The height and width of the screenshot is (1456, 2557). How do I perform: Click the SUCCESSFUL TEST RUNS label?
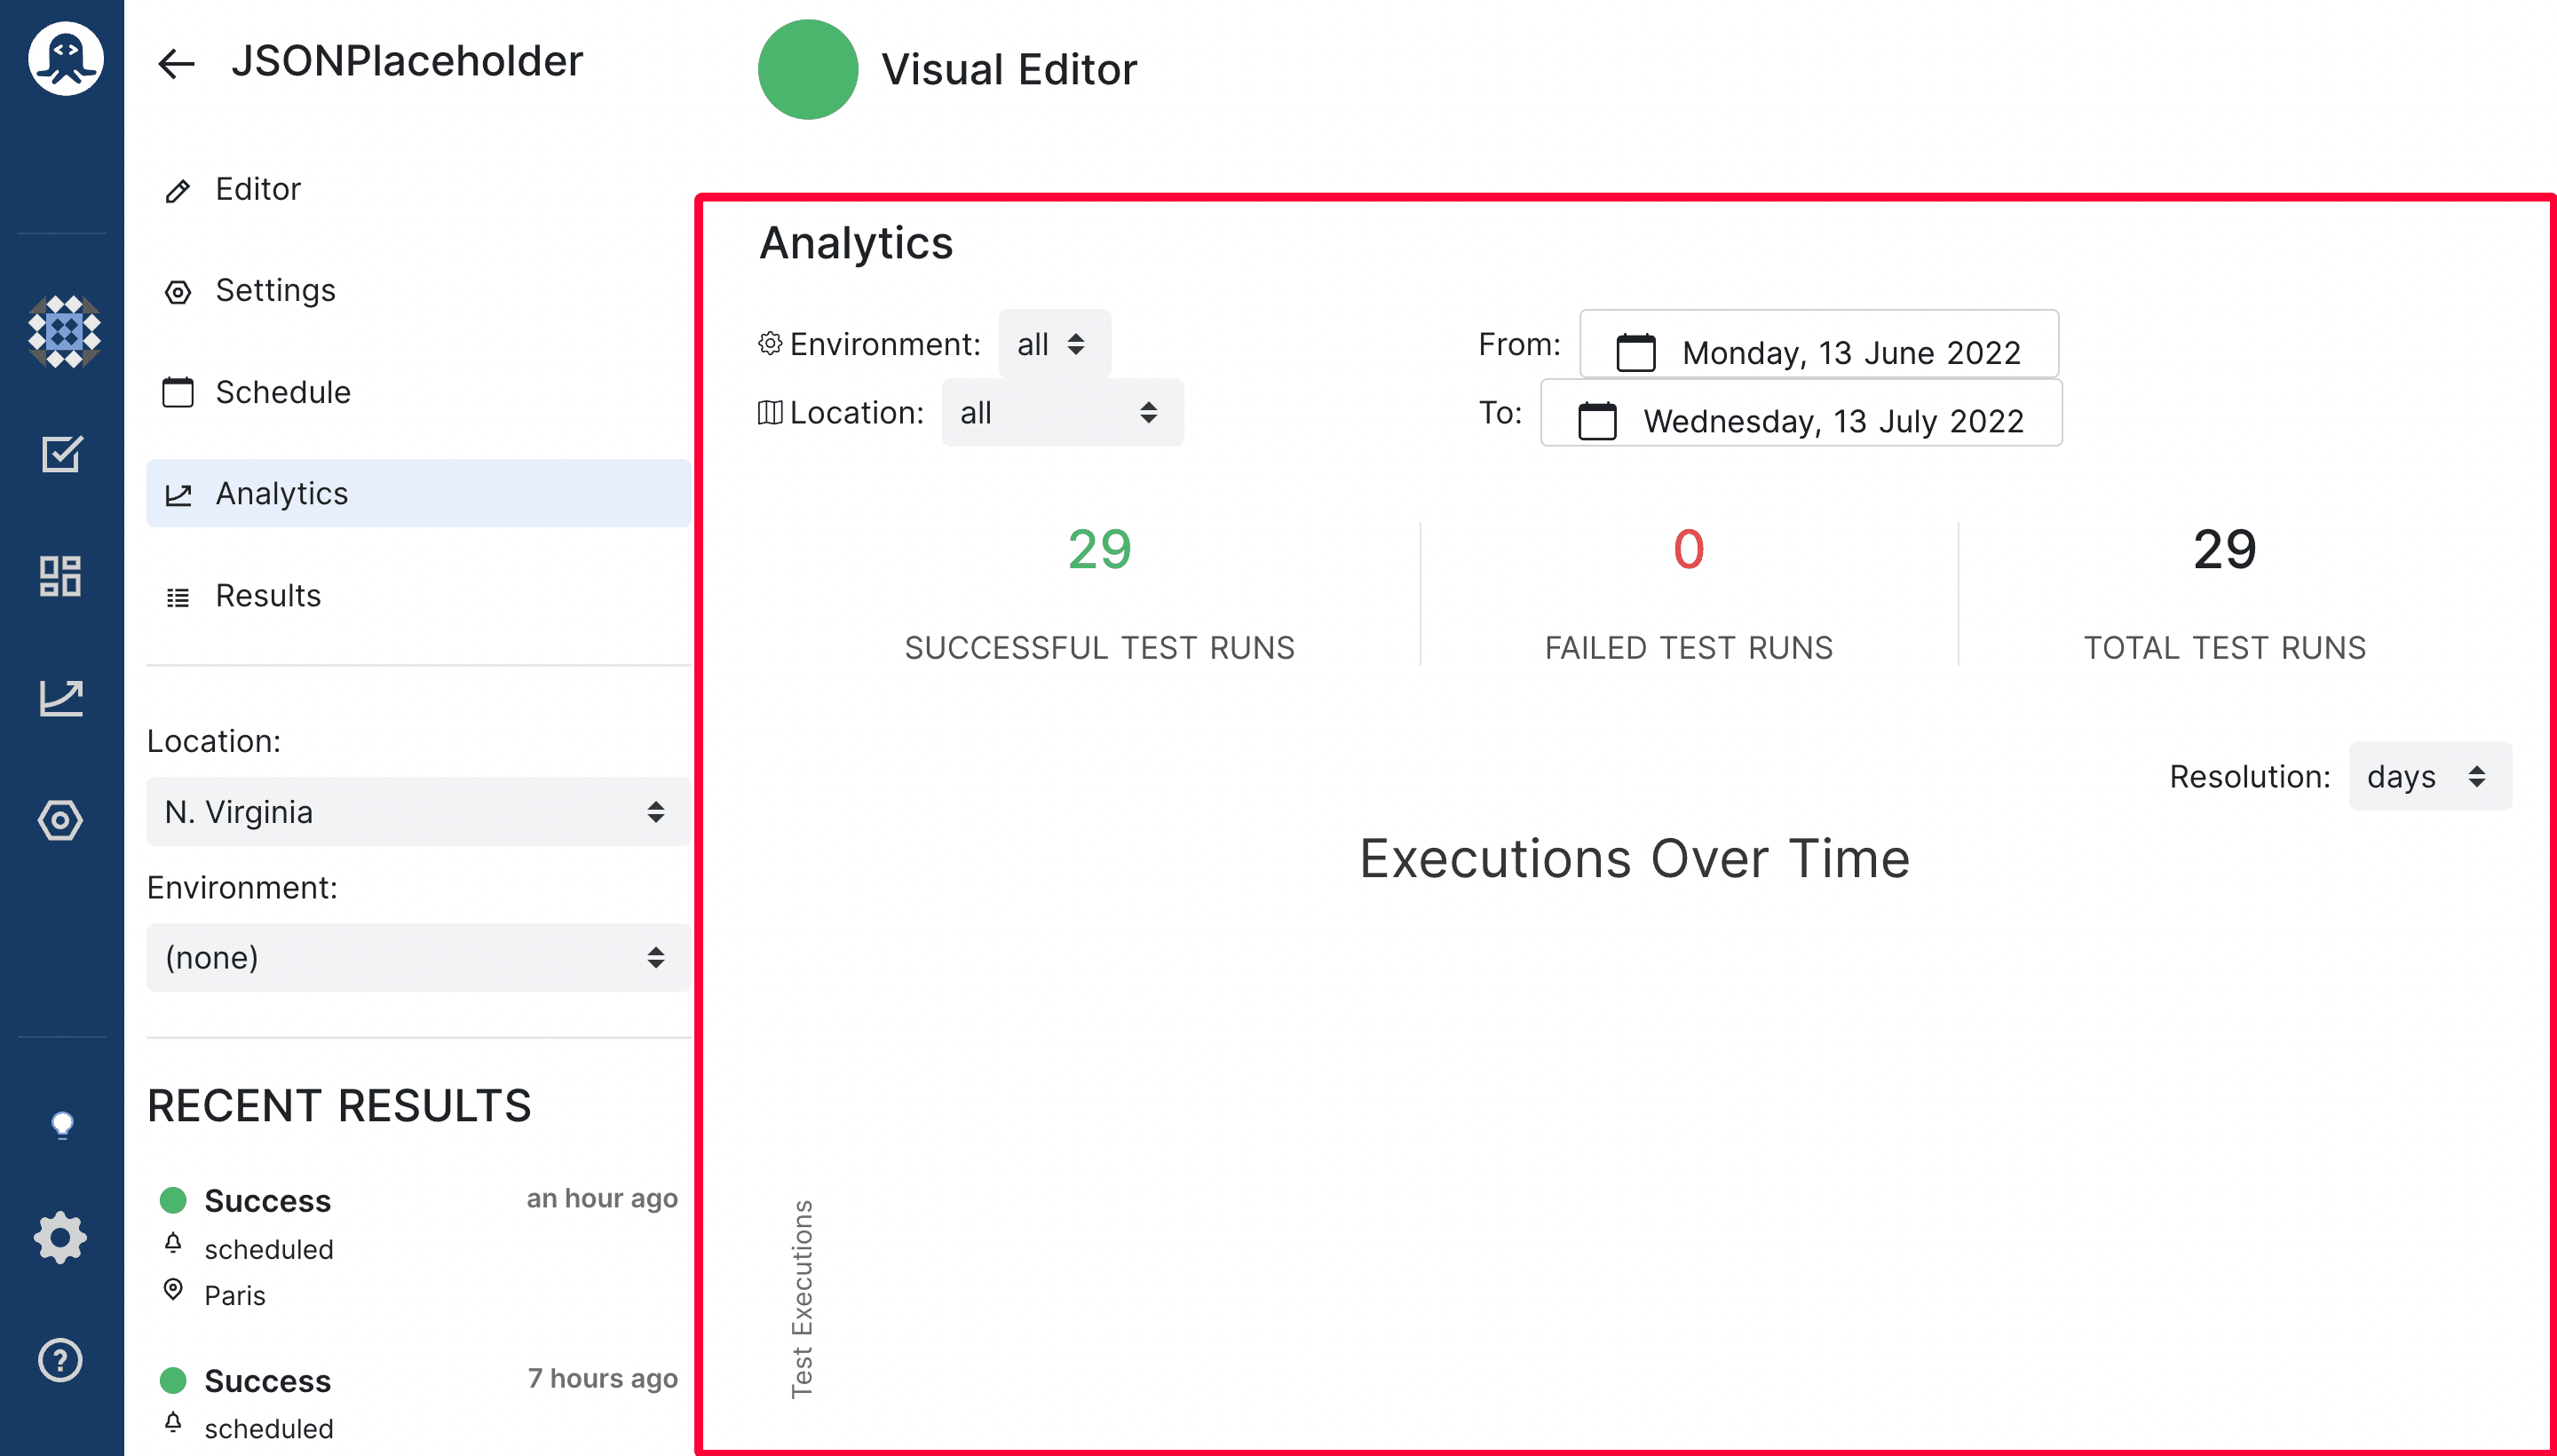pyautogui.click(x=1100, y=648)
